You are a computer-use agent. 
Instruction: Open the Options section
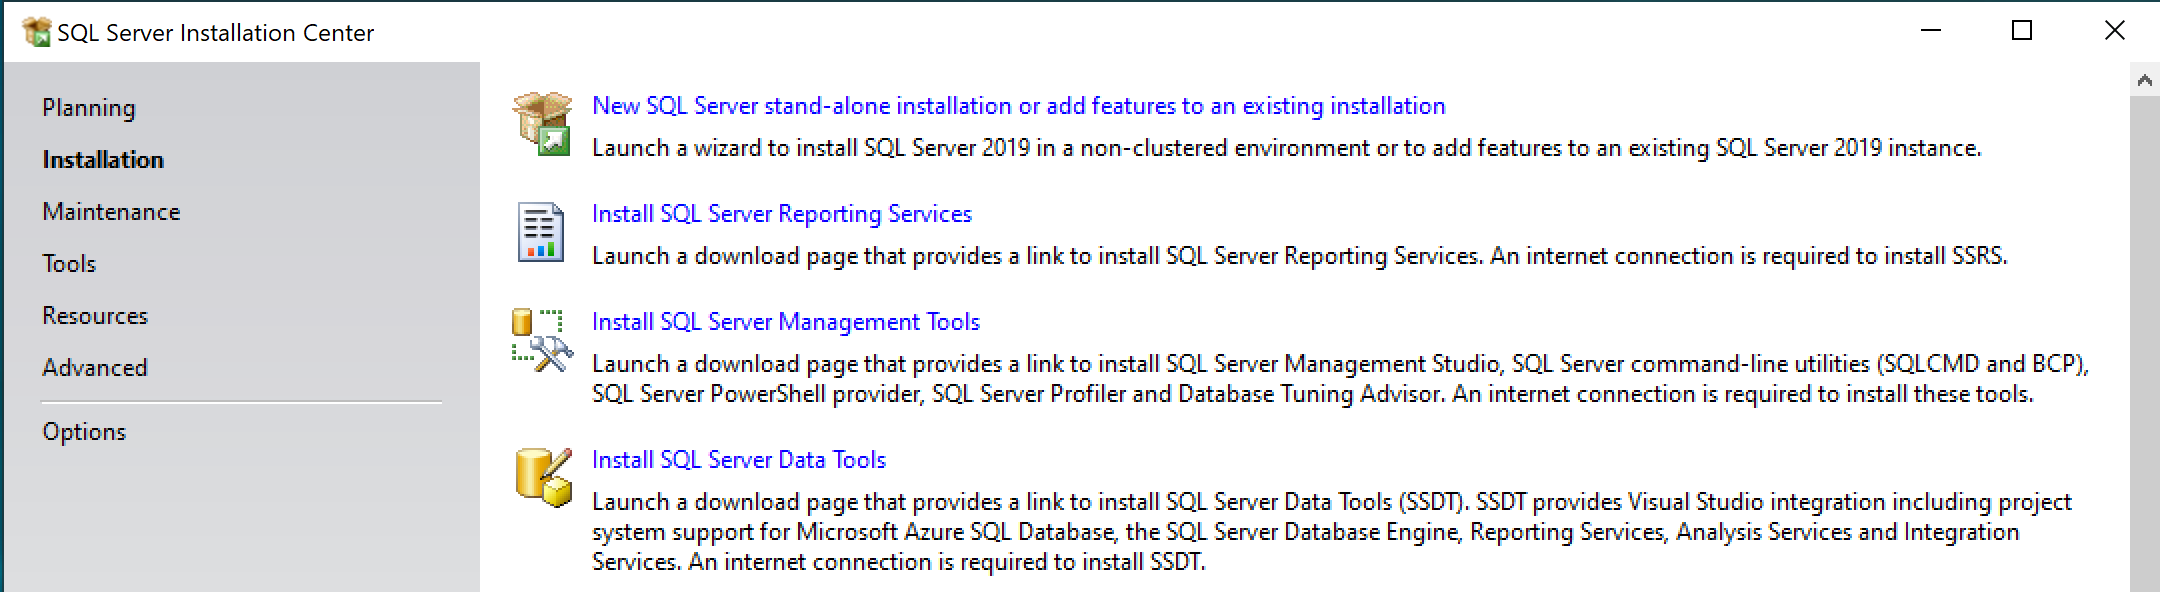click(x=84, y=431)
